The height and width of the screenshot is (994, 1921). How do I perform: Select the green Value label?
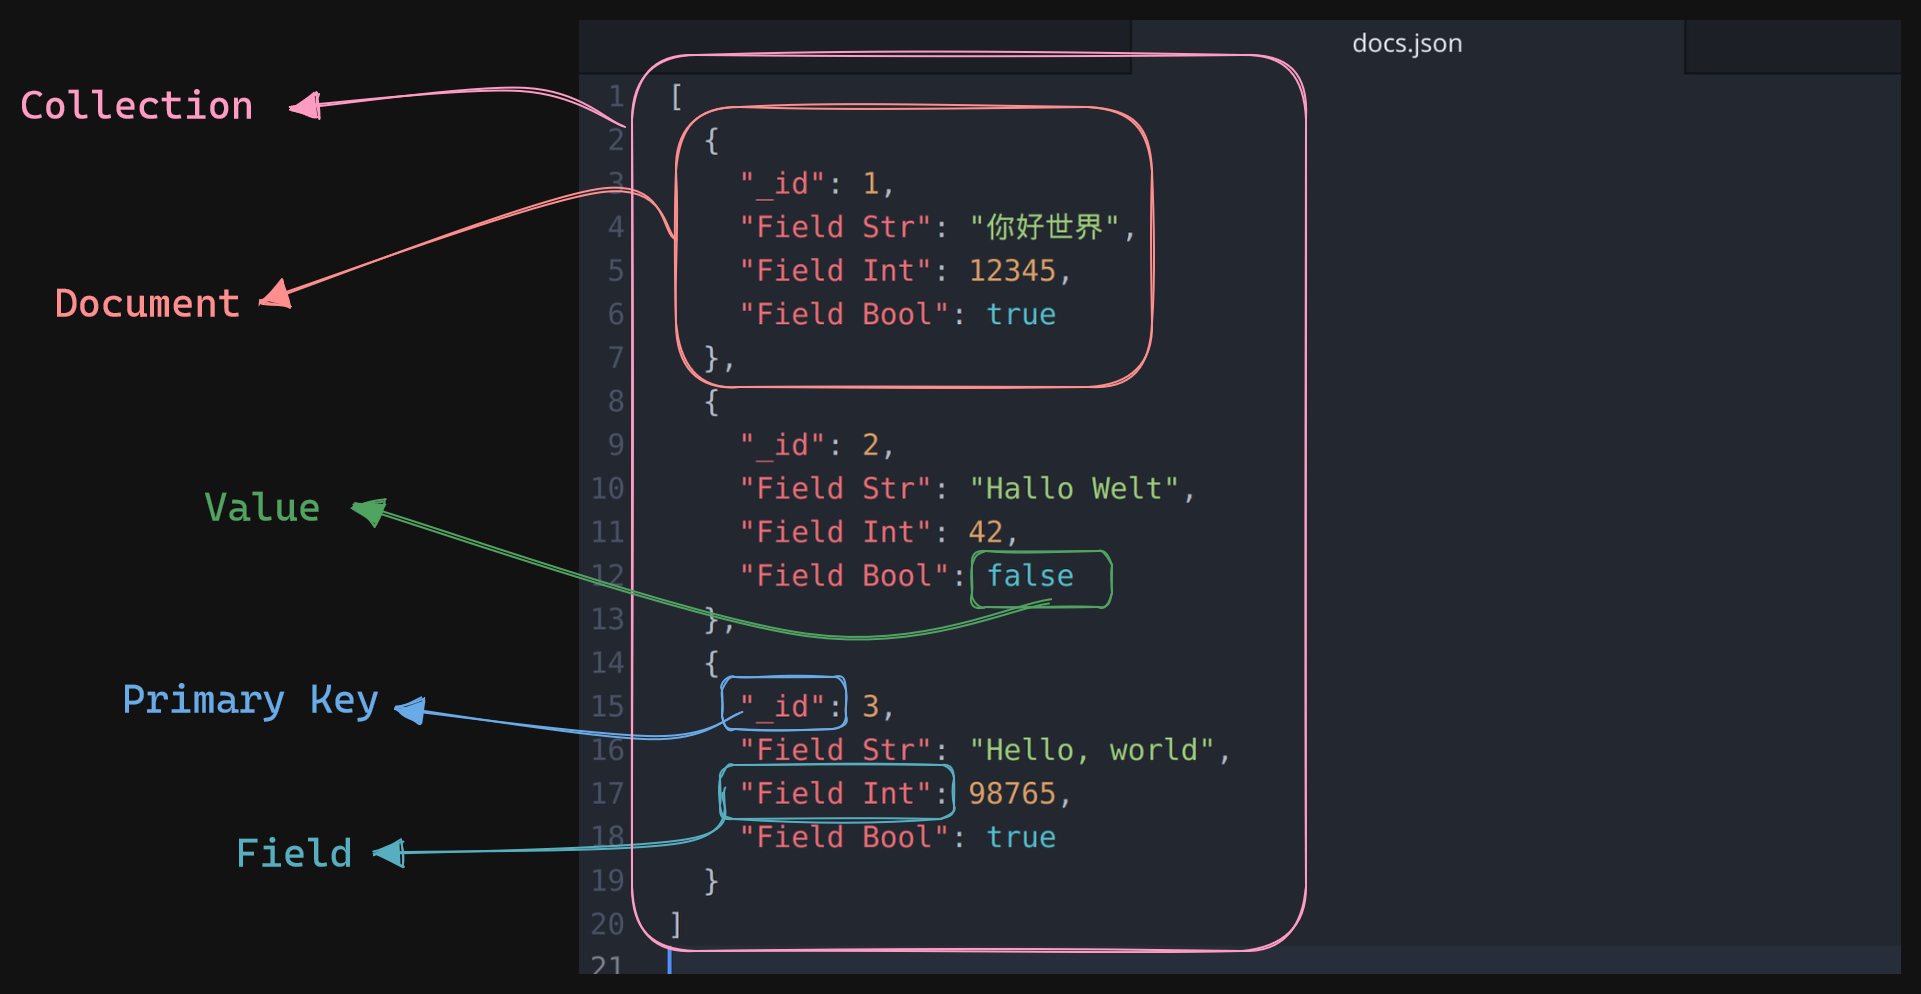(262, 508)
